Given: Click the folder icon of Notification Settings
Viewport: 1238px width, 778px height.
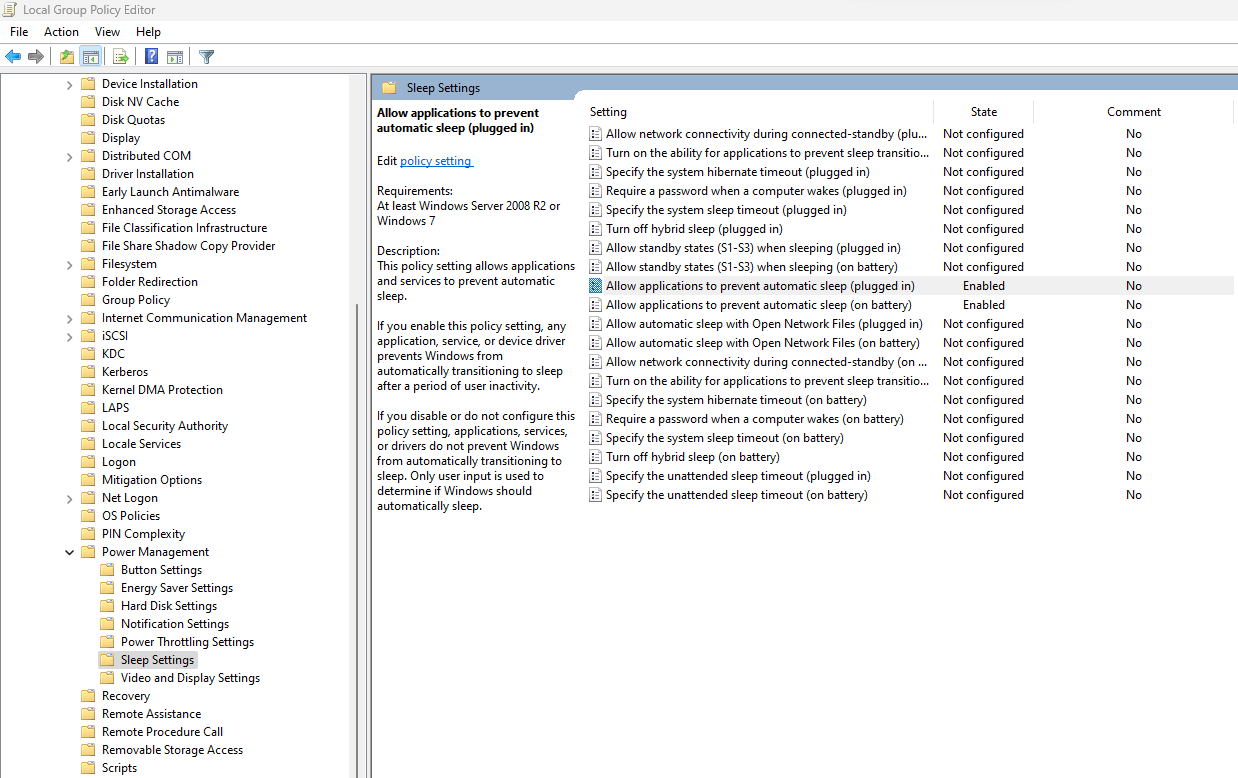Looking at the screenshot, I should [x=107, y=624].
